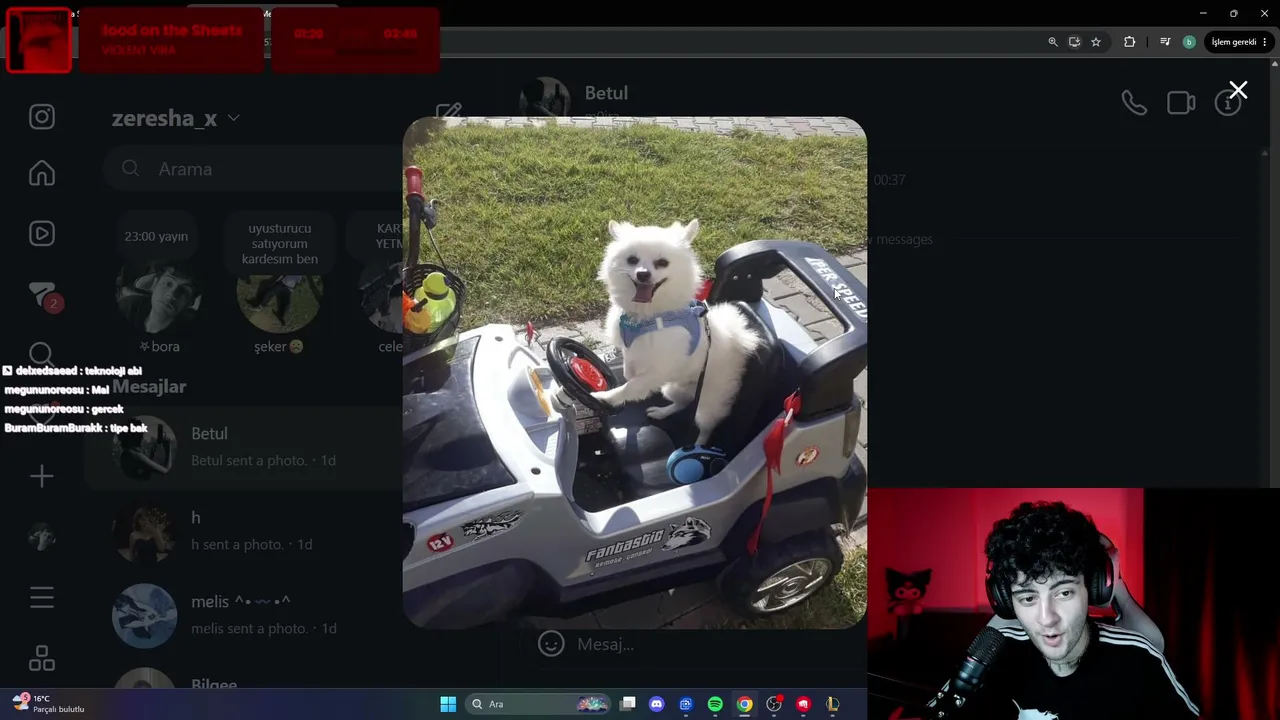Open the sidebar profile avatar
1280x720 pixels.
[x=41, y=537]
